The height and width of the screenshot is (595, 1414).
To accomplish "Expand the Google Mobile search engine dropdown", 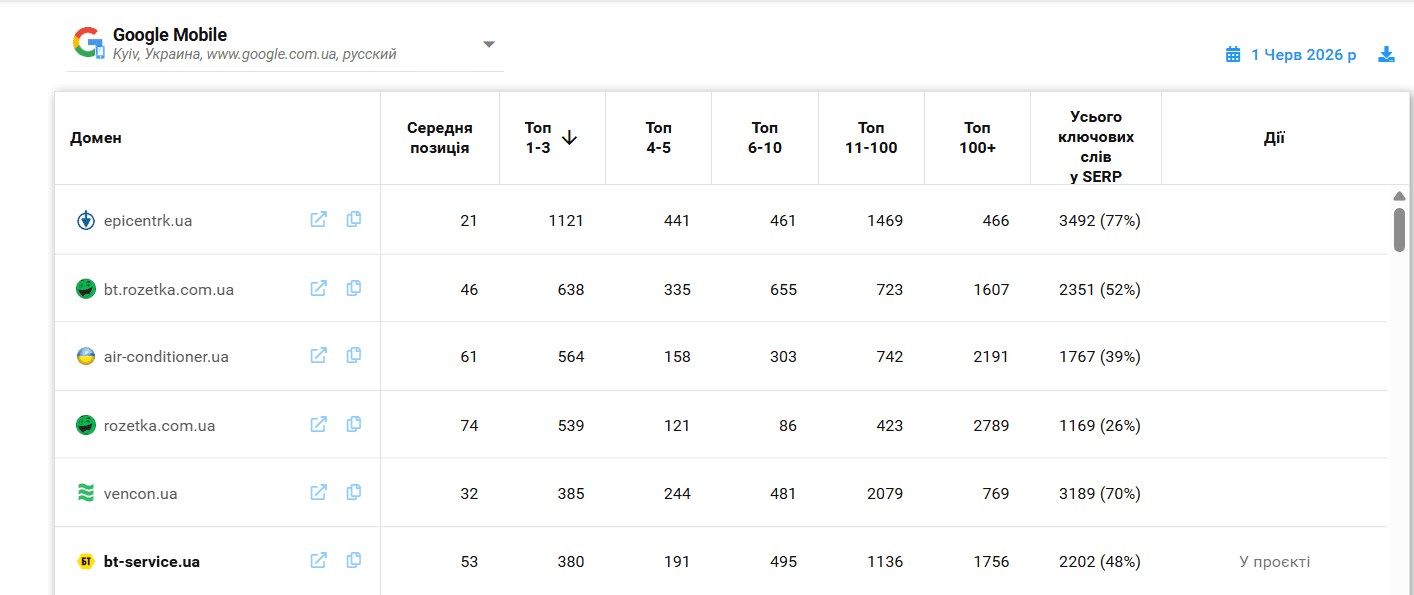I will coord(489,44).
